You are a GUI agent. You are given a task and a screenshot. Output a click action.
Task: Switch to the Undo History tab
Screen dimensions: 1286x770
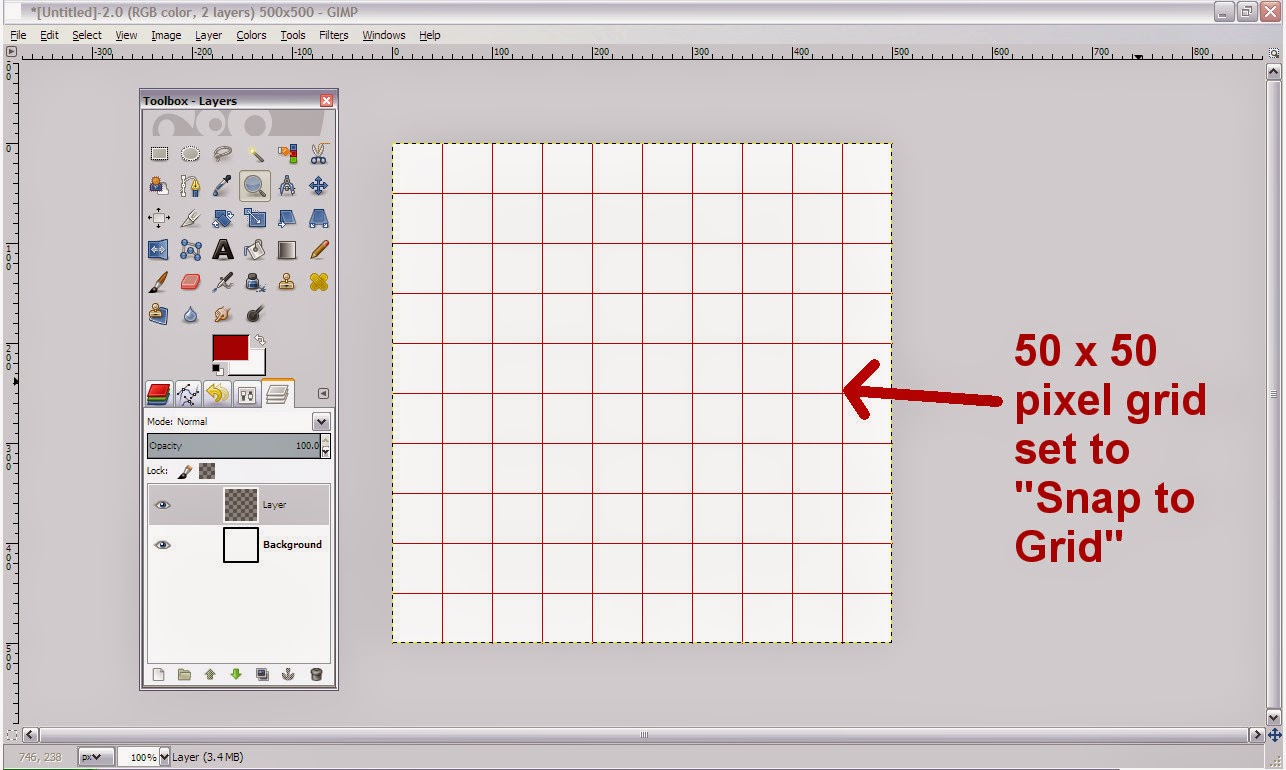[x=217, y=394]
